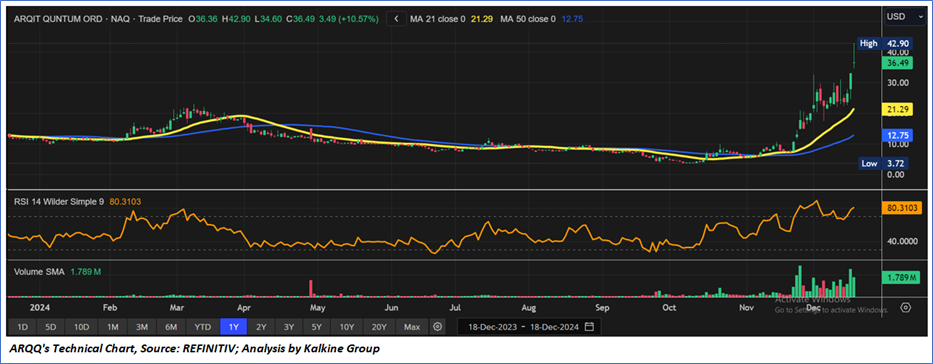Click the green 1.789M volume axis tag
Screen dimensions: 933x364
901,277
